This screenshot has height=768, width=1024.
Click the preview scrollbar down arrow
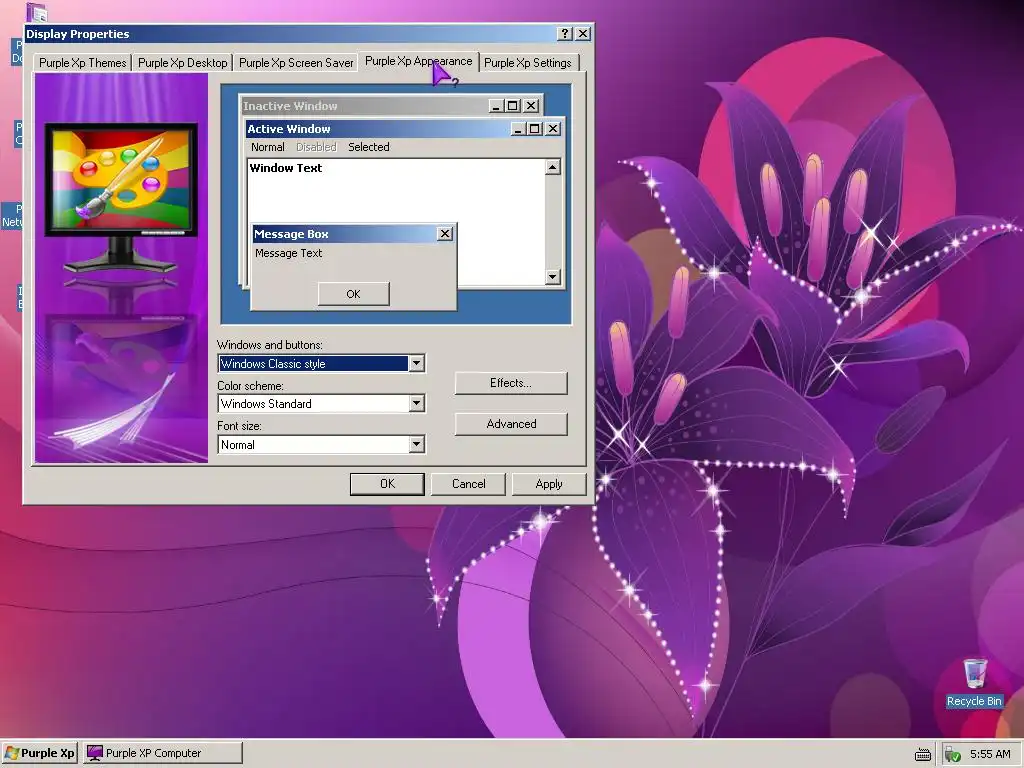point(552,277)
